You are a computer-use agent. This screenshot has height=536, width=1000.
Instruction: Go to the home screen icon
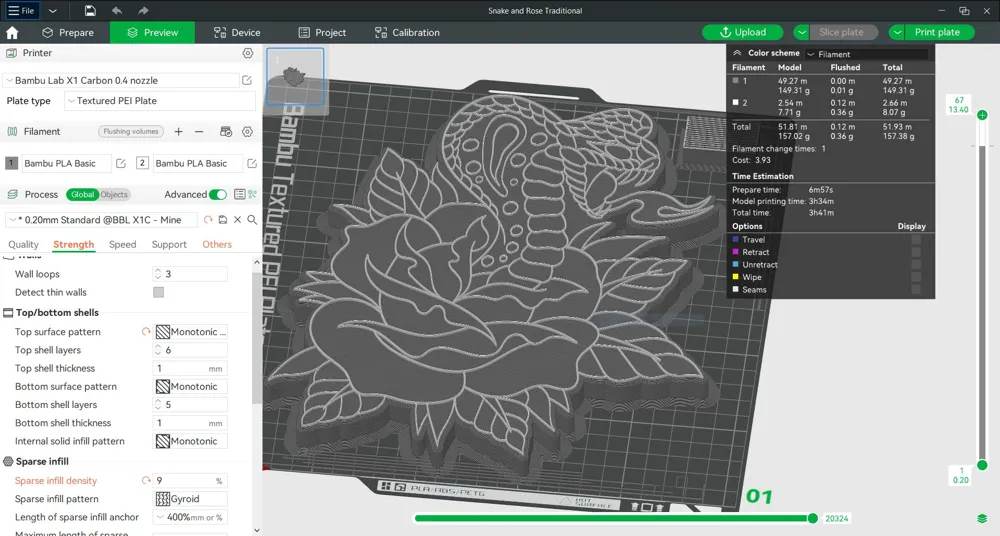click(12, 33)
